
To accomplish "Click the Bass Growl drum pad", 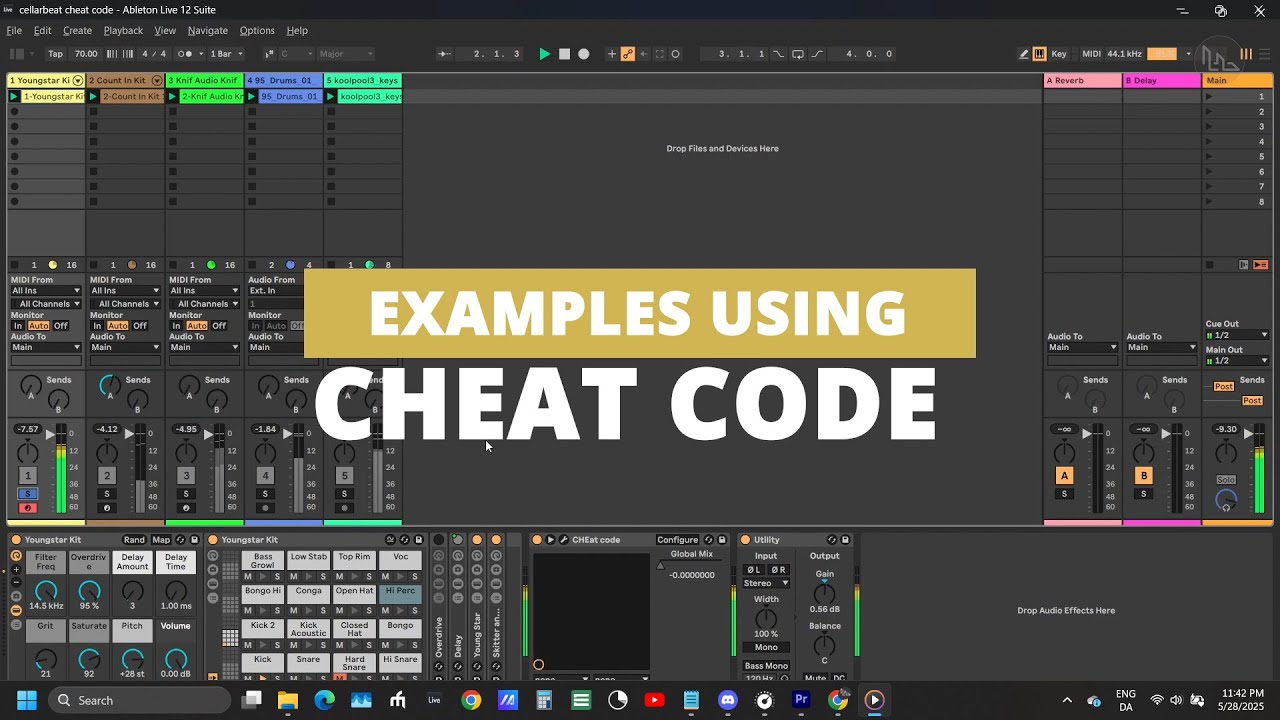I will [x=263, y=561].
